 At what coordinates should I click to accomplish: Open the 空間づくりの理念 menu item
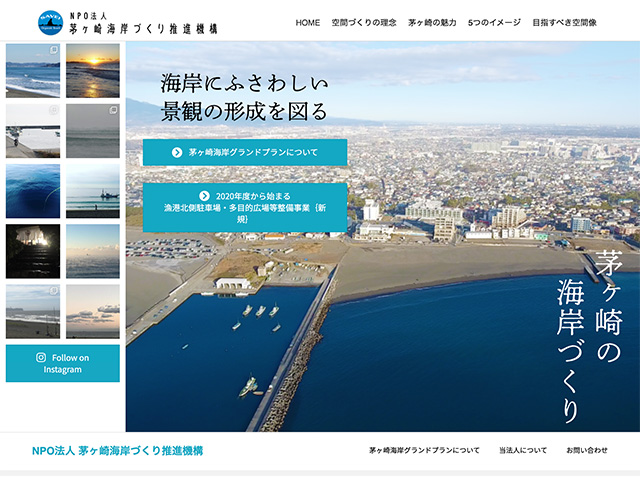pos(364,23)
